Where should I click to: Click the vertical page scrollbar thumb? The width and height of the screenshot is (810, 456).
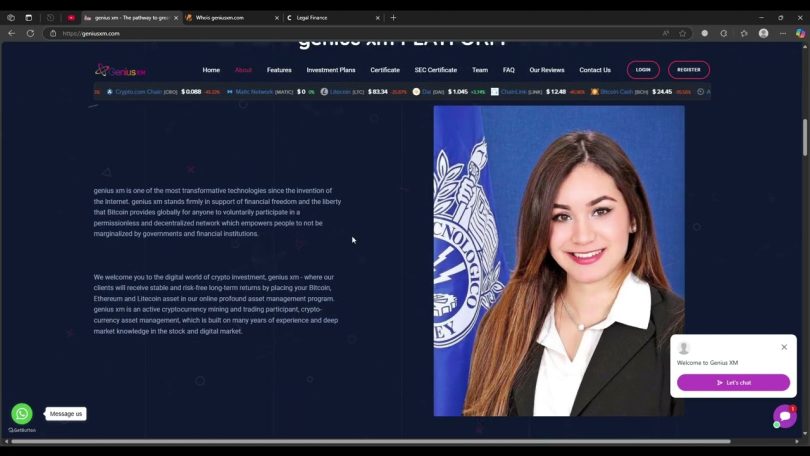point(805,137)
